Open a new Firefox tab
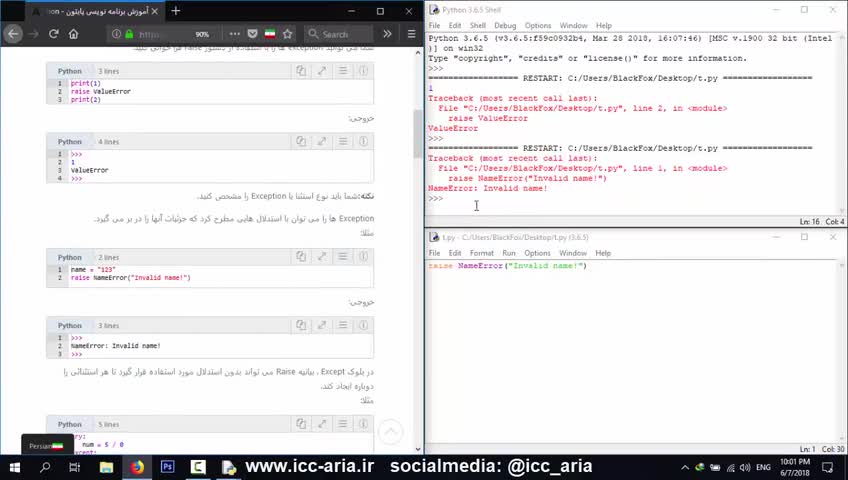Image resolution: width=848 pixels, height=480 pixels. pos(175,11)
